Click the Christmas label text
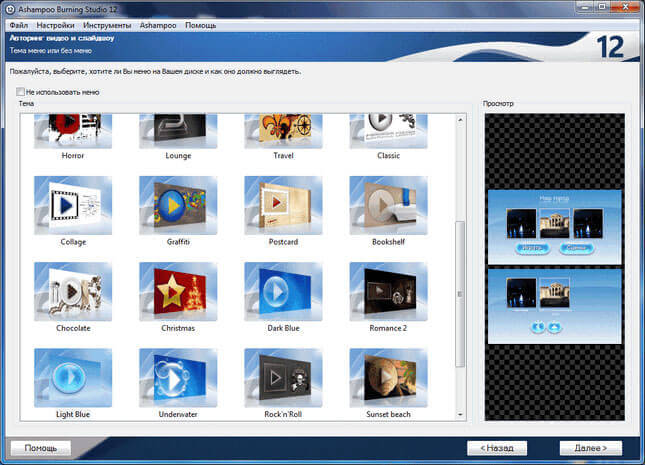This screenshot has height=465, width=645. (x=178, y=328)
